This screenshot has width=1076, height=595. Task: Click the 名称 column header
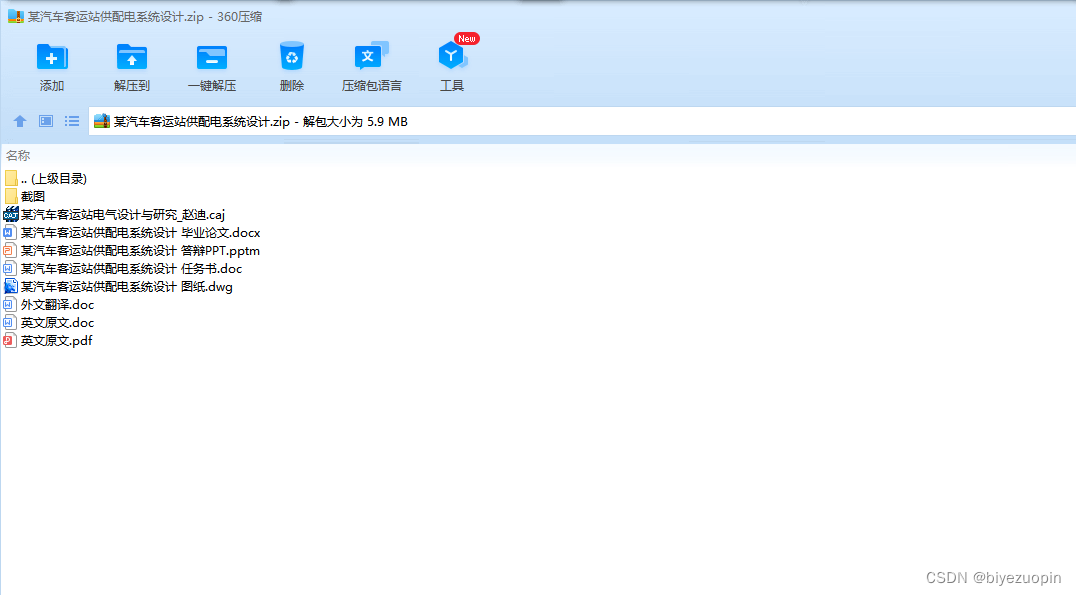[19, 156]
